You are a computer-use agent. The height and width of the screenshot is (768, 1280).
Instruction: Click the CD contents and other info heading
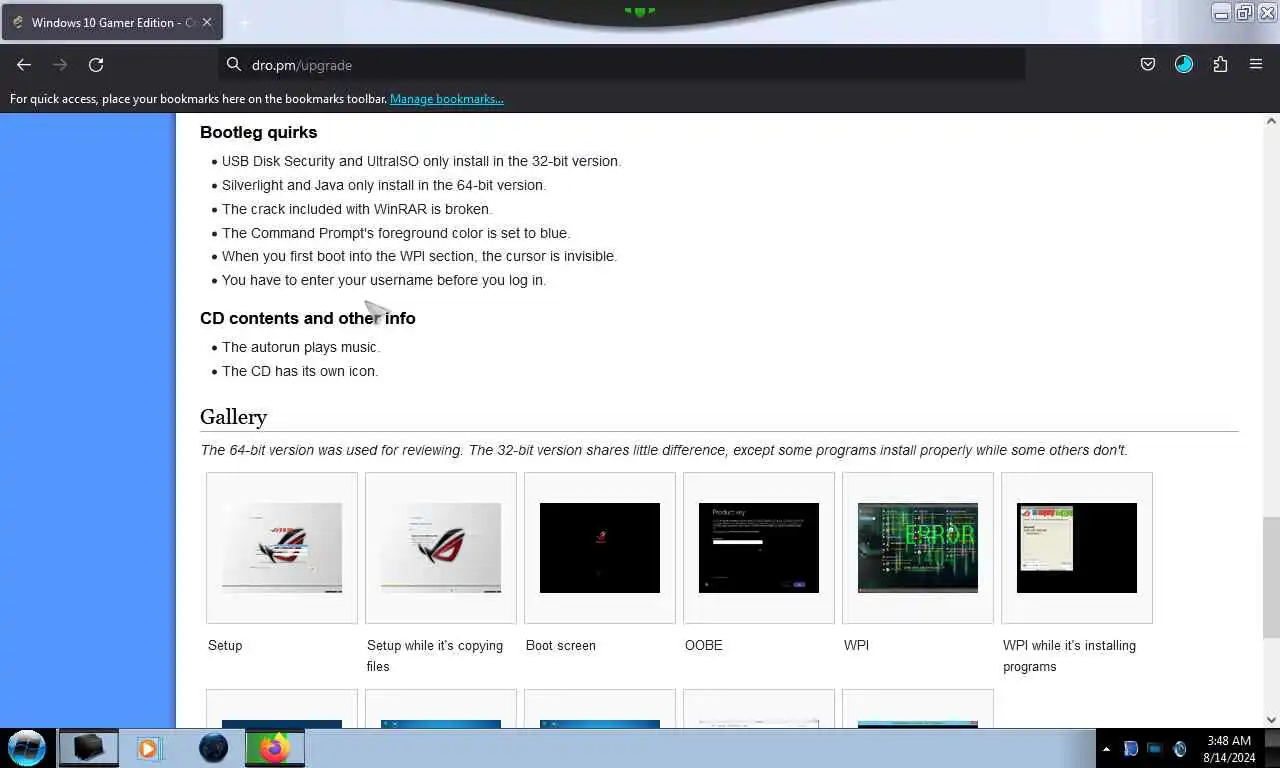[307, 318]
